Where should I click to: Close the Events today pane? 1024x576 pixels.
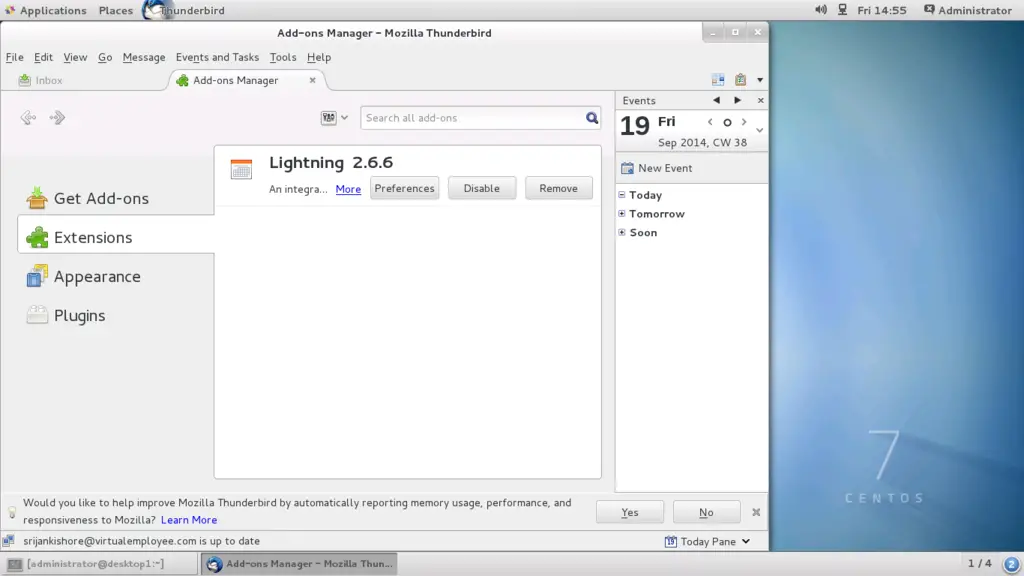[760, 101]
